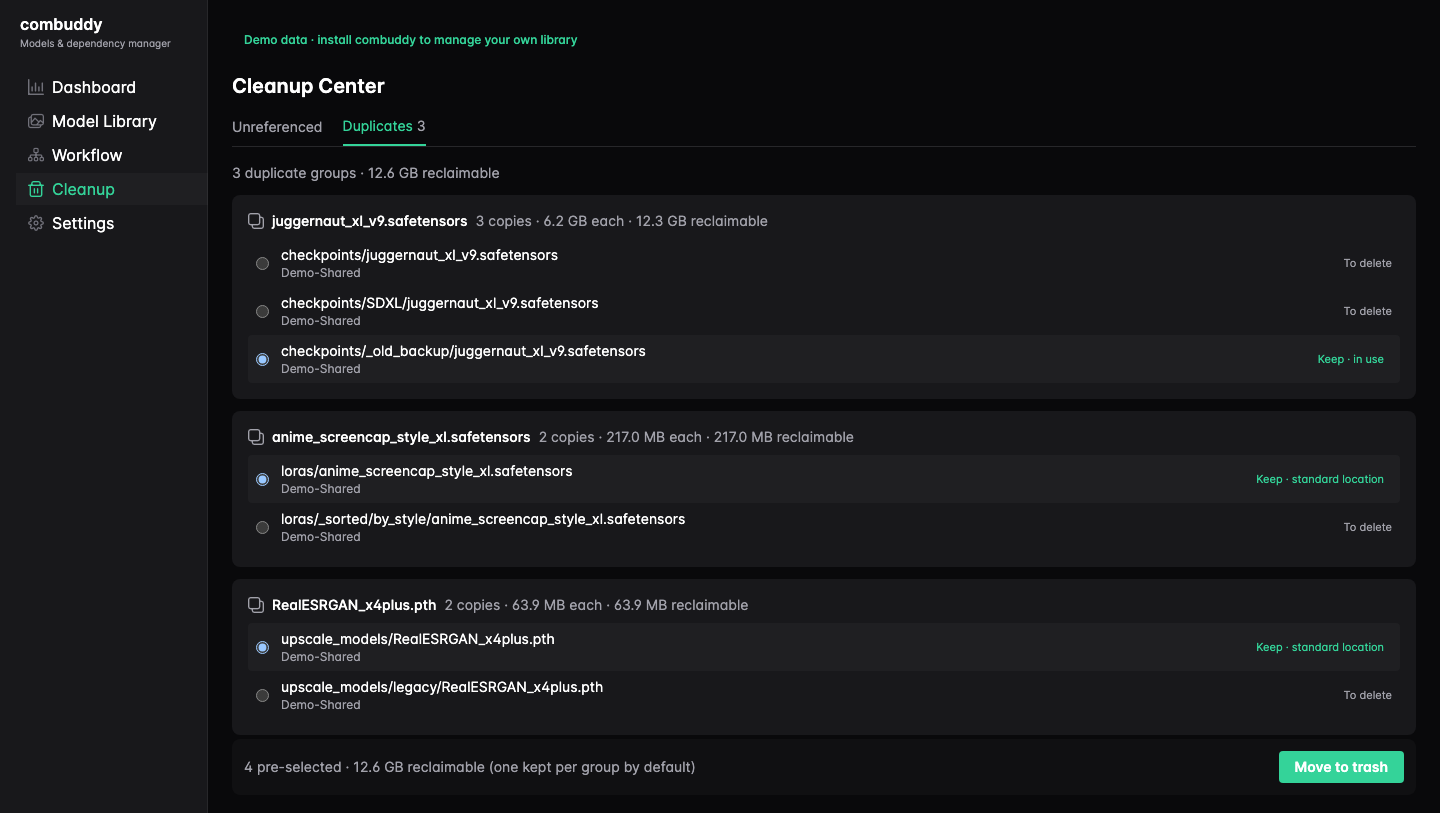Image resolution: width=1440 pixels, height=813 pixels.
Task: Click the Workflow nodes icon
Action: 36,155
